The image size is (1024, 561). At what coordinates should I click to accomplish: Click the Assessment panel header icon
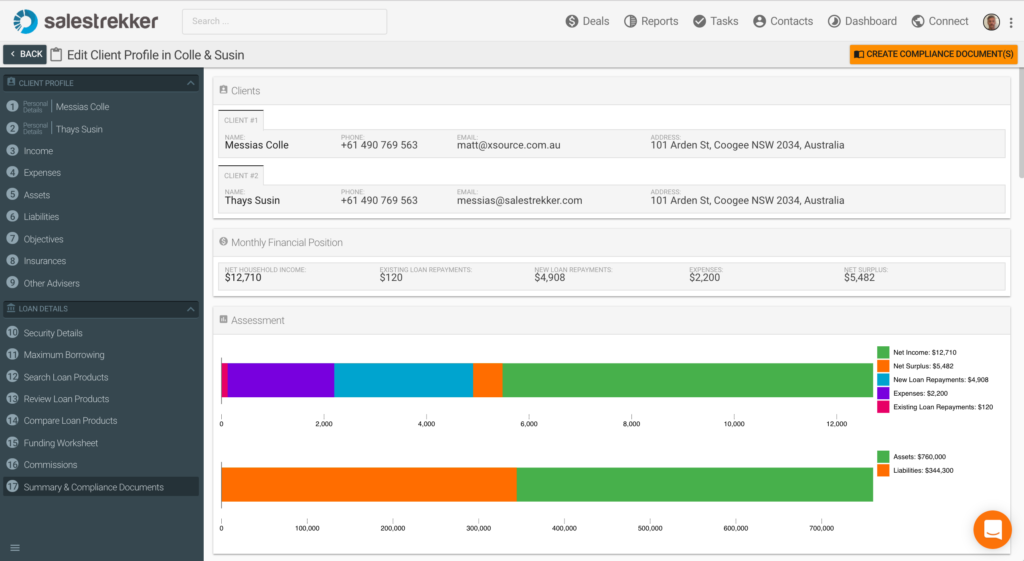click(x=223, y=319)
